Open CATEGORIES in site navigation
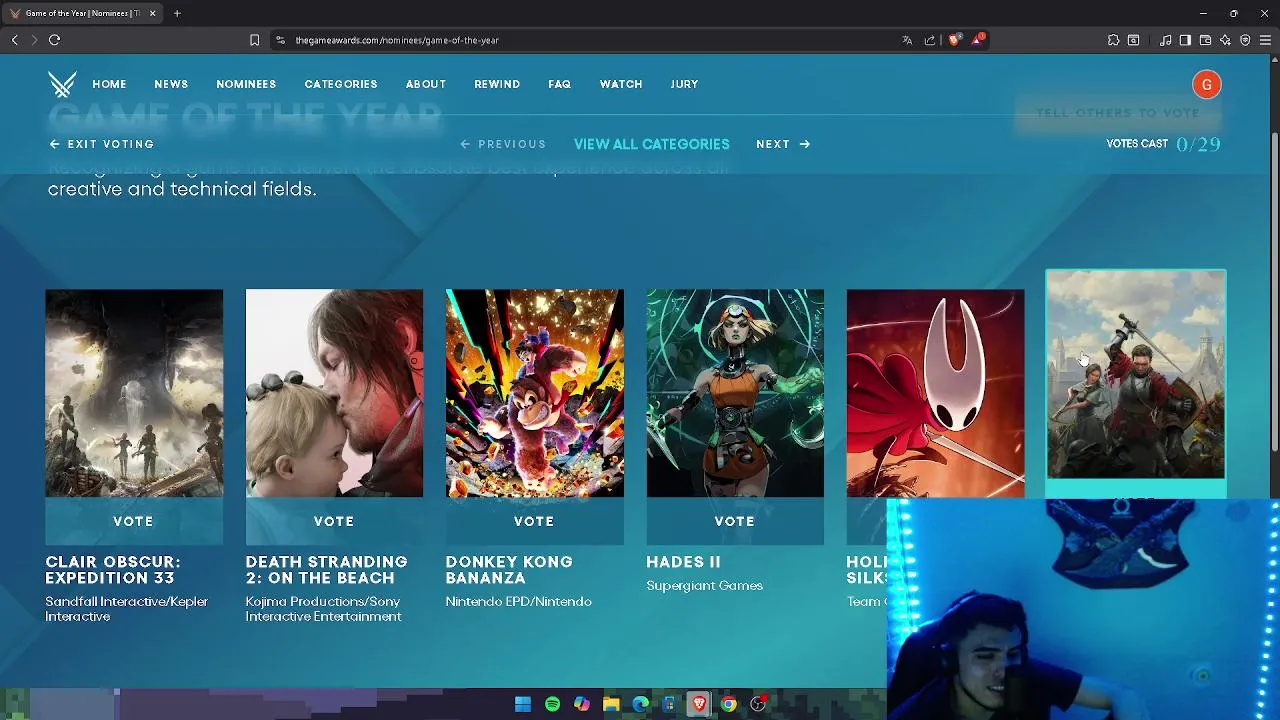1280x720 pixels. (341, 84)
